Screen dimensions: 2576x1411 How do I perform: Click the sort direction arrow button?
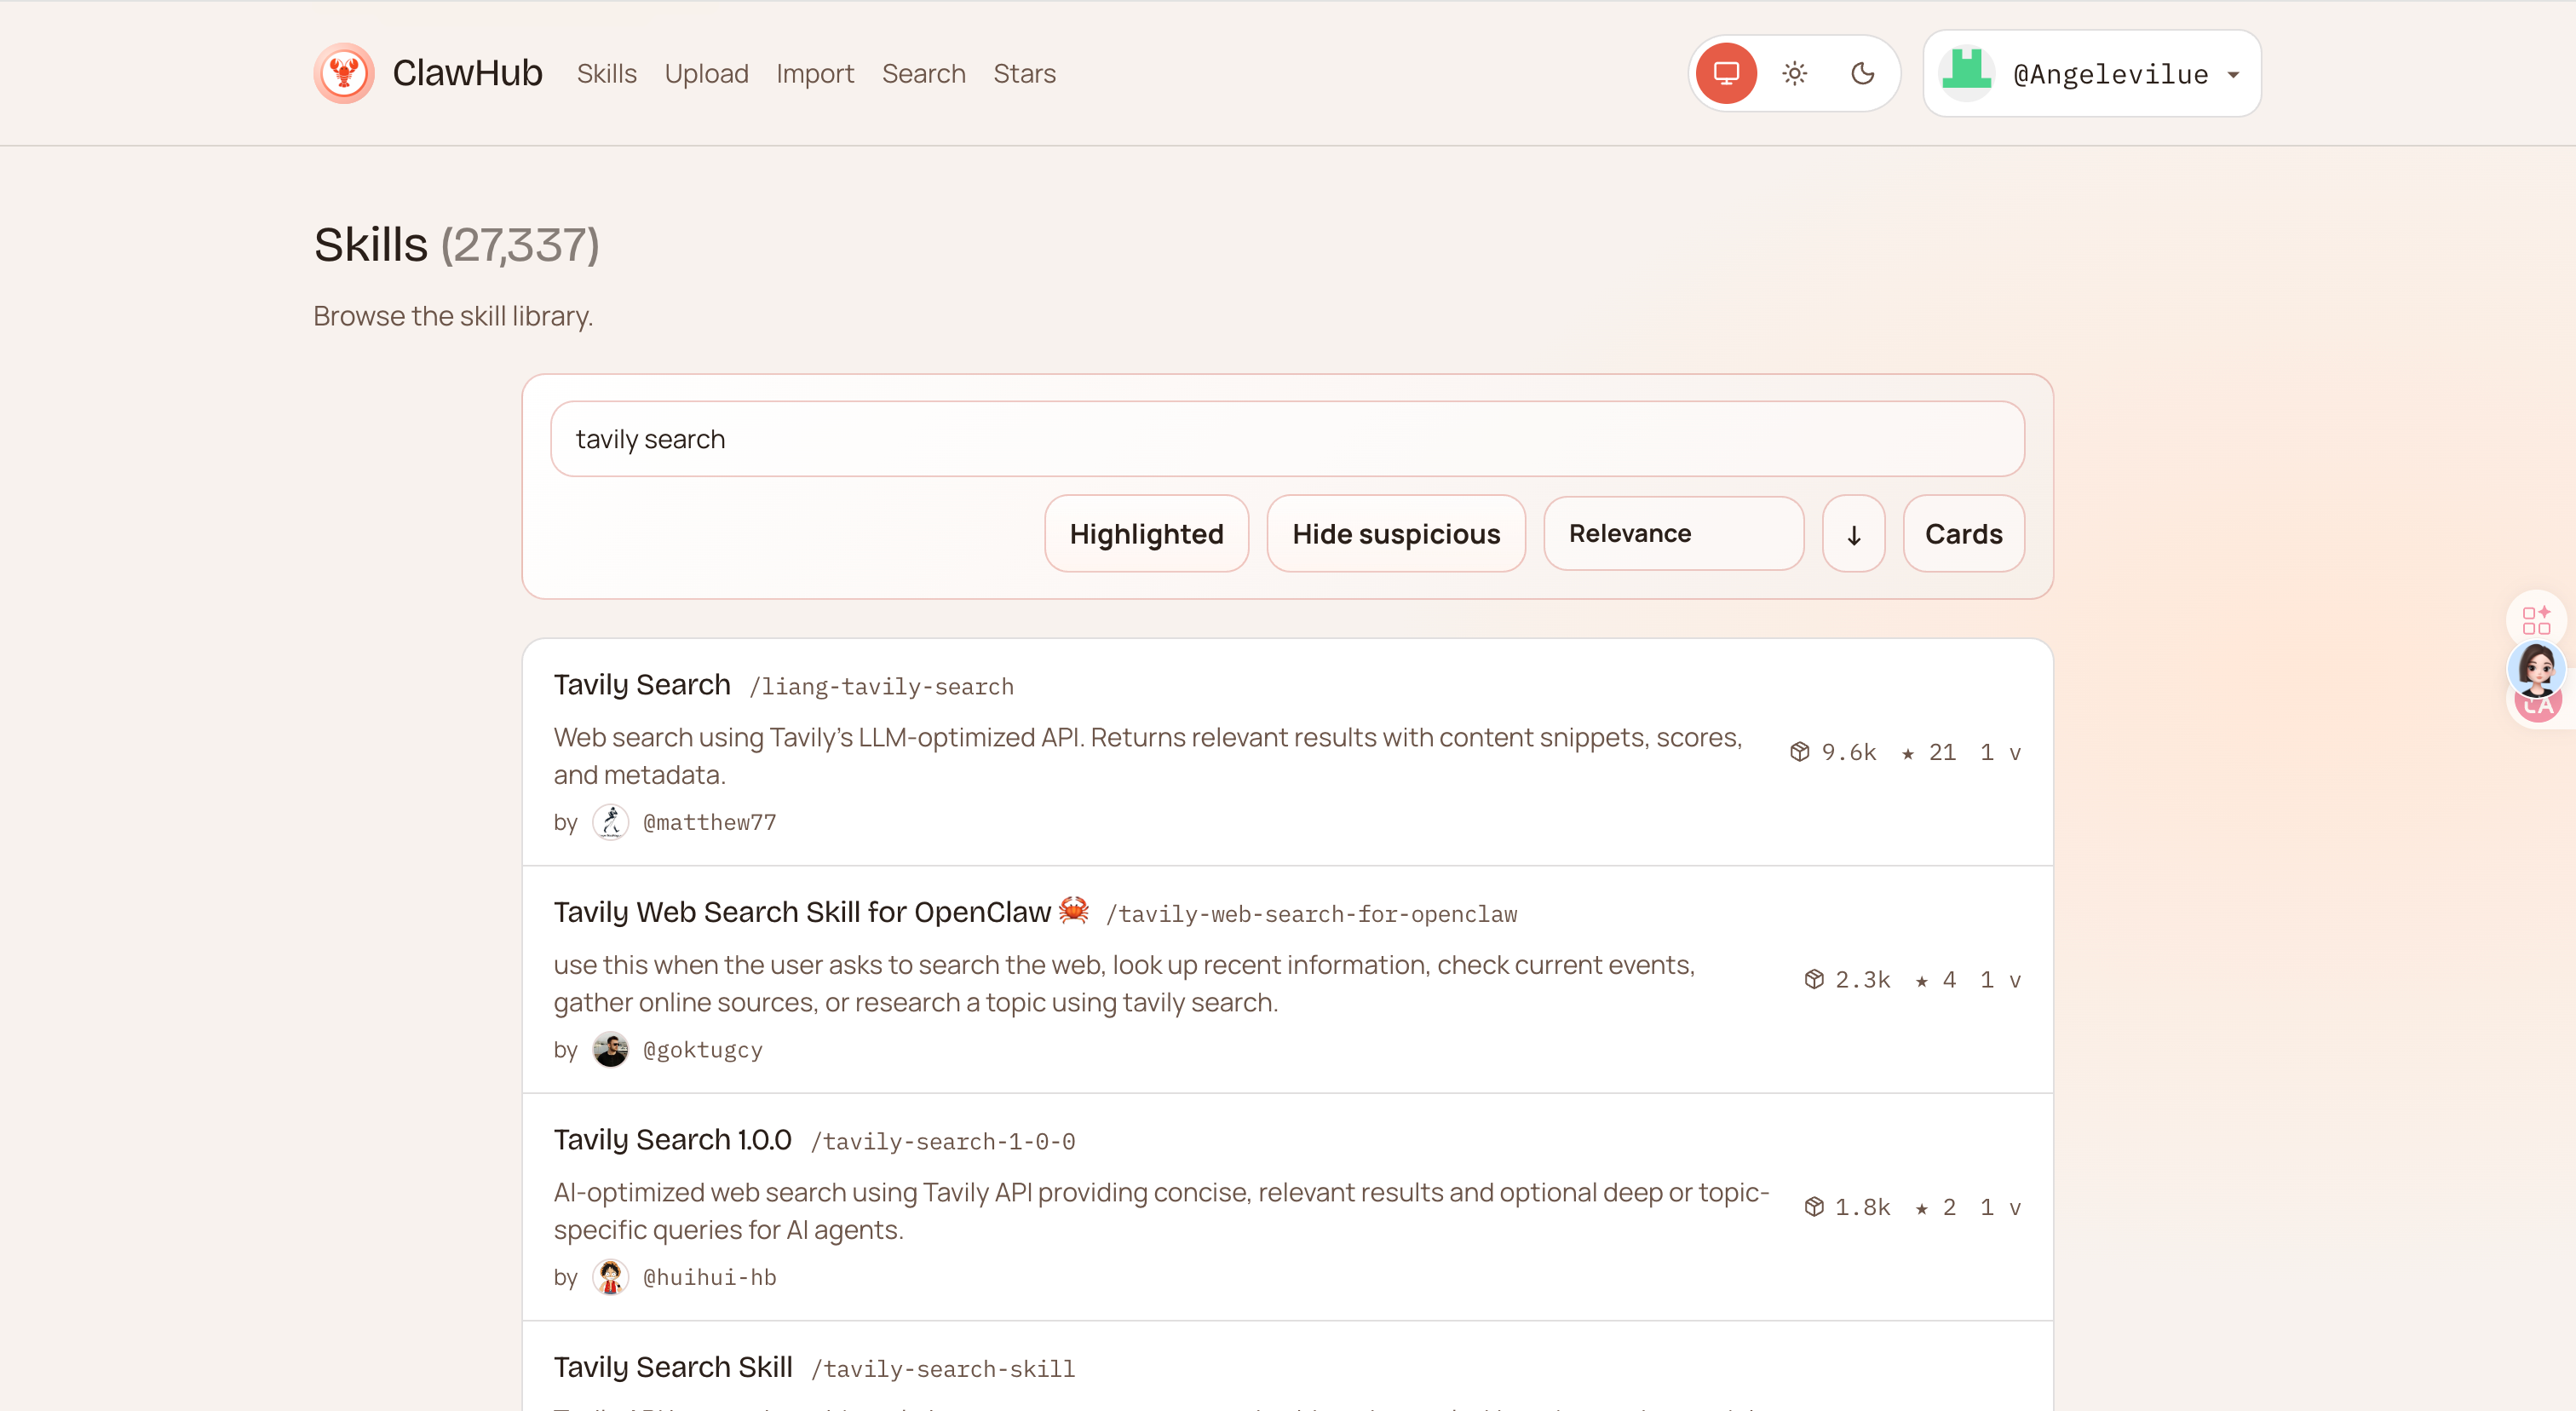pos(1853,534)
